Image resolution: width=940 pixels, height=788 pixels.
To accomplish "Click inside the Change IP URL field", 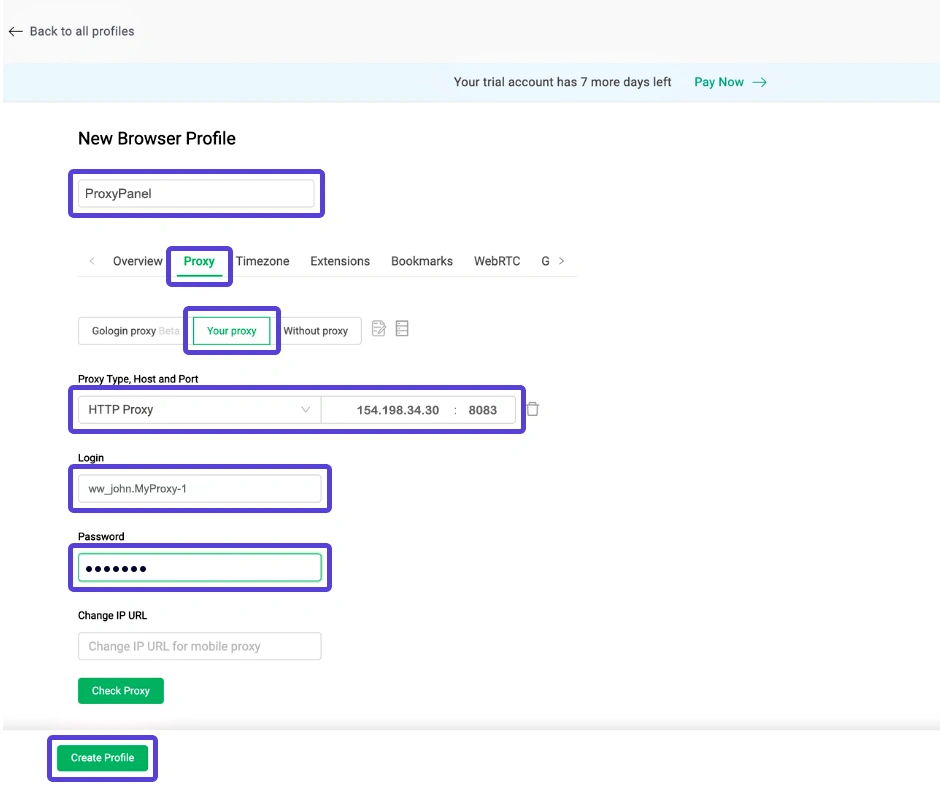I will [199, 646].
